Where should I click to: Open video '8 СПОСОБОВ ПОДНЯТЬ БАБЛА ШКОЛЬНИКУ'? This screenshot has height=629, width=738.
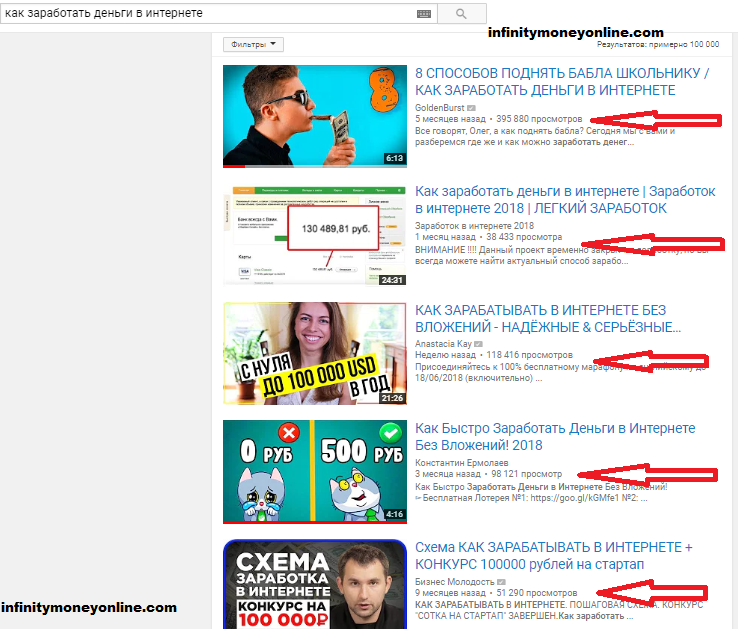pyautogui.click(x=562, y=81)
